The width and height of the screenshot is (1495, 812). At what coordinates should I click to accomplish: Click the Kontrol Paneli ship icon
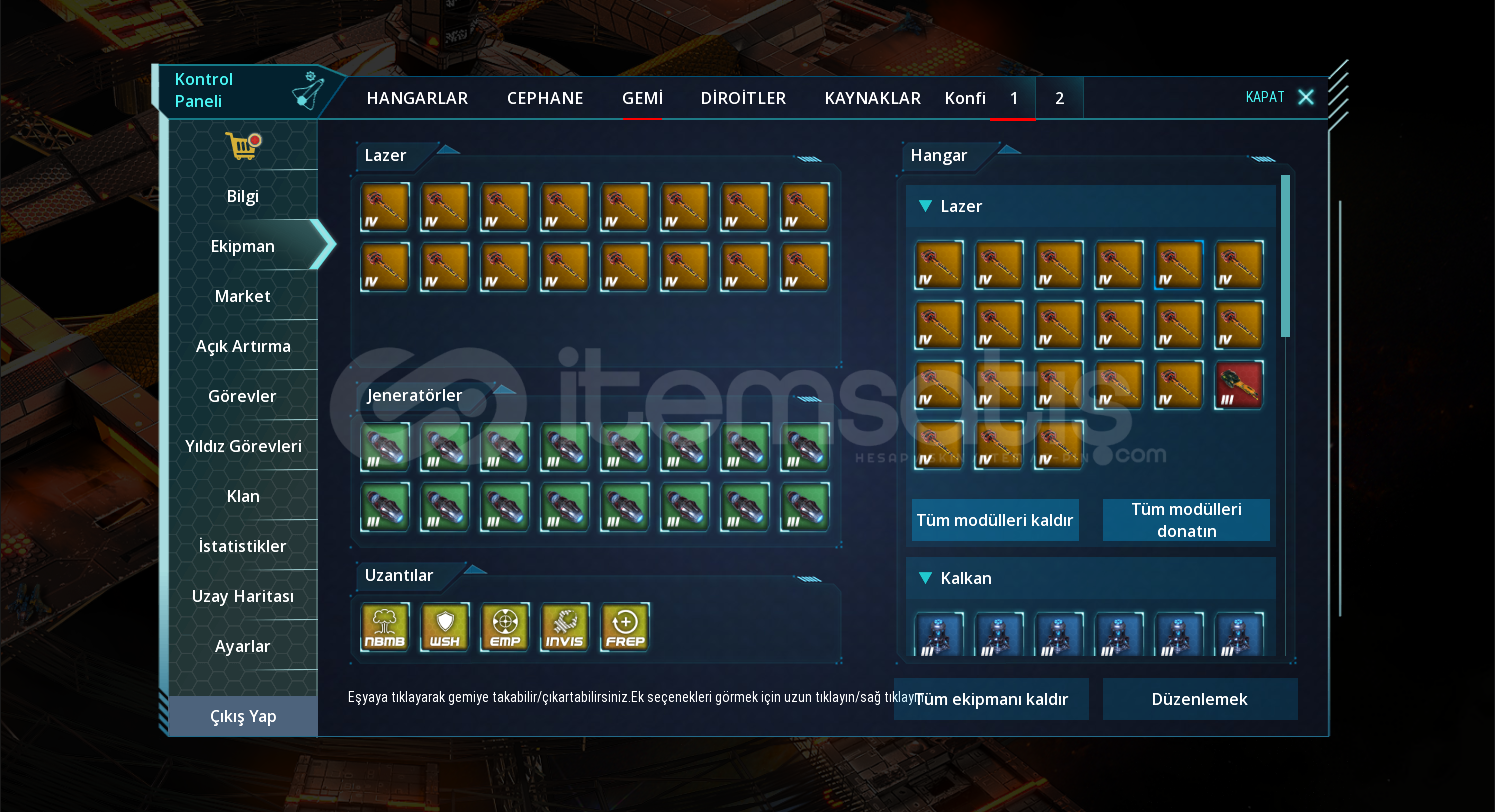309,90
